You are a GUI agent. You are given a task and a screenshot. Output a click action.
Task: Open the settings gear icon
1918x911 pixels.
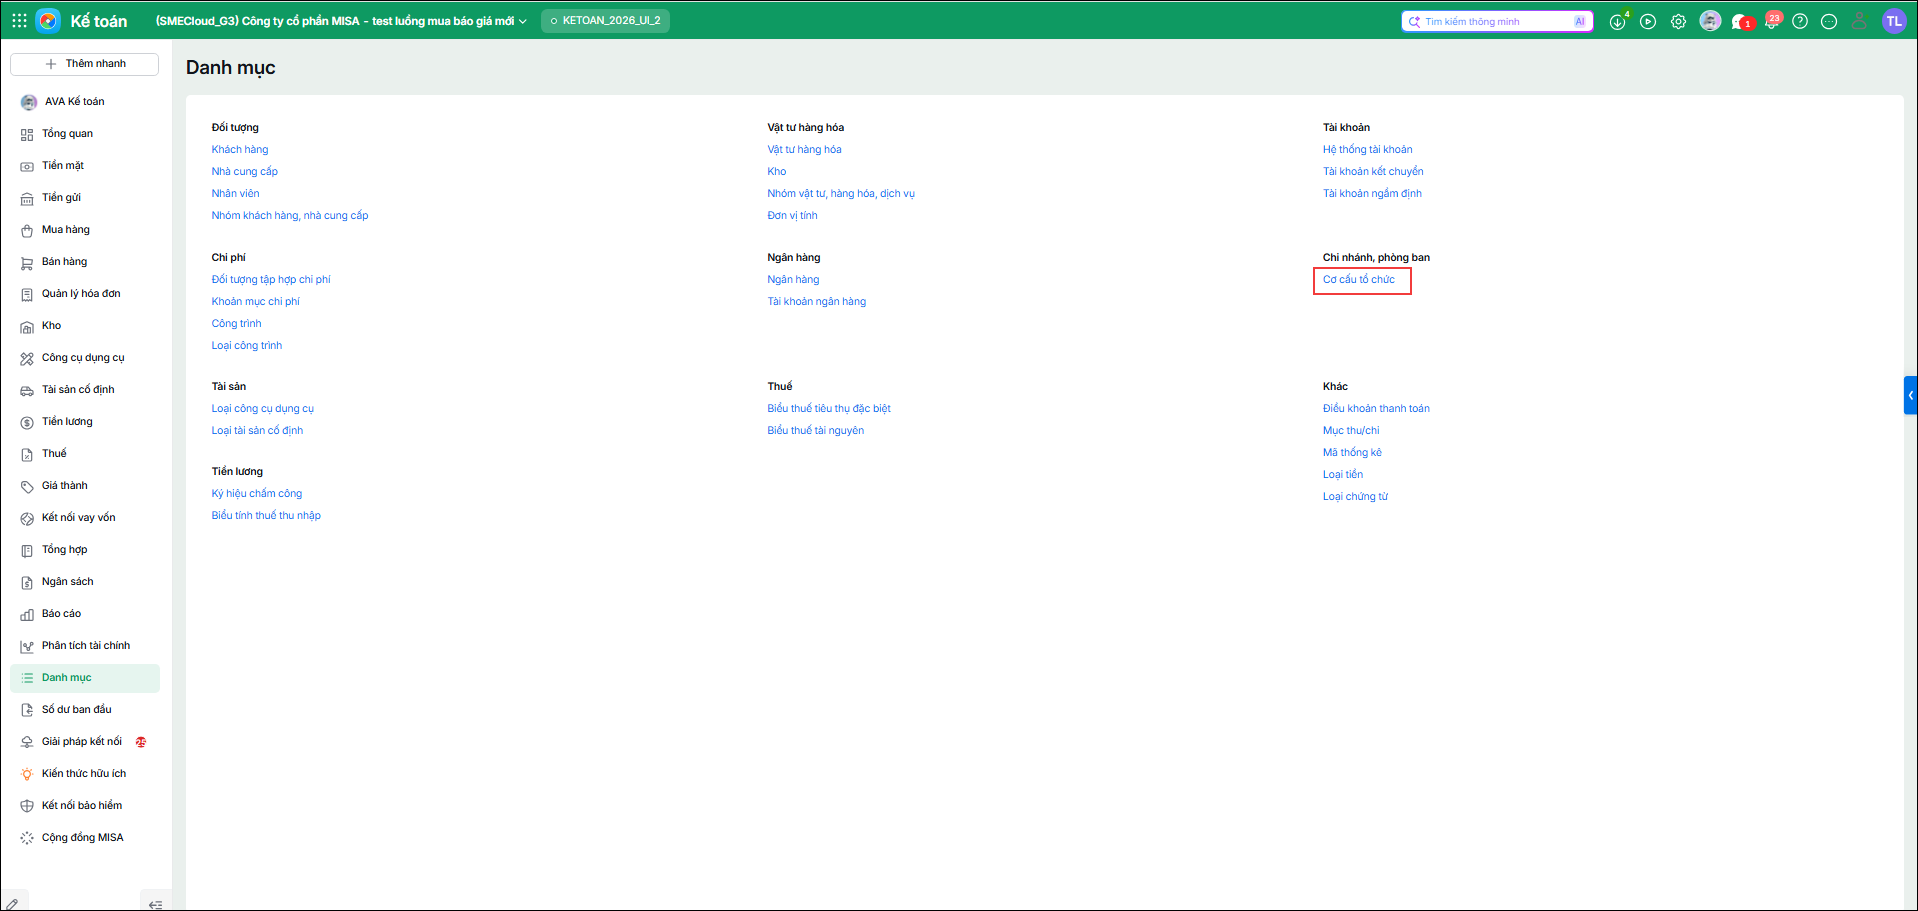tap(1678, 21)
